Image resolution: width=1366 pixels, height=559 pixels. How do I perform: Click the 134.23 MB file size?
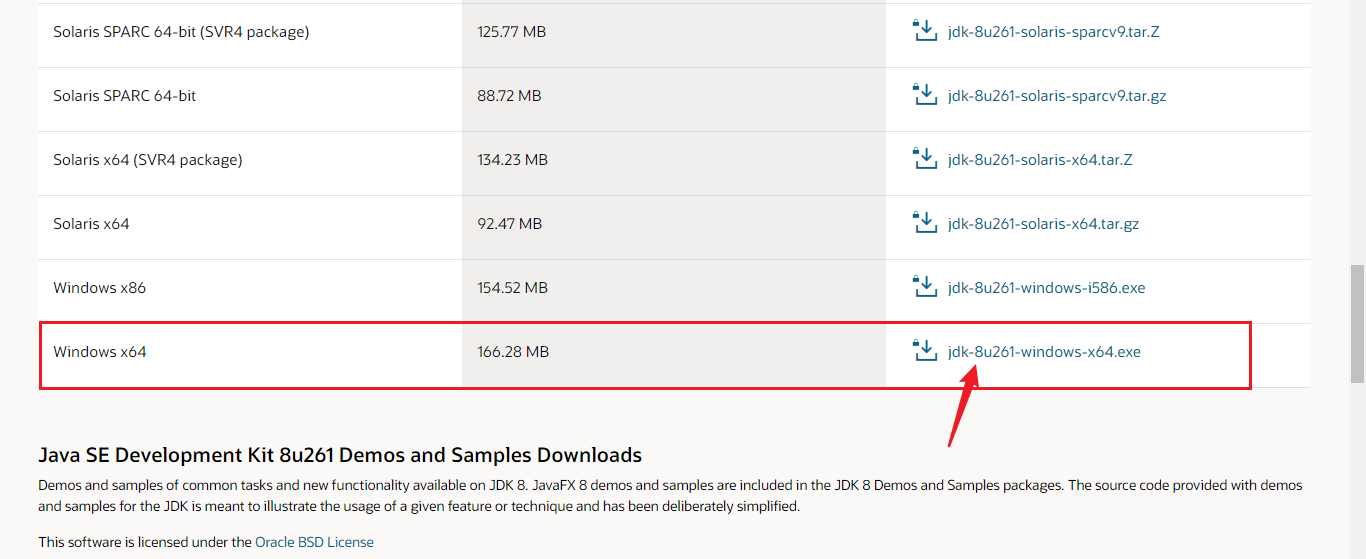[x=512, y=160]
